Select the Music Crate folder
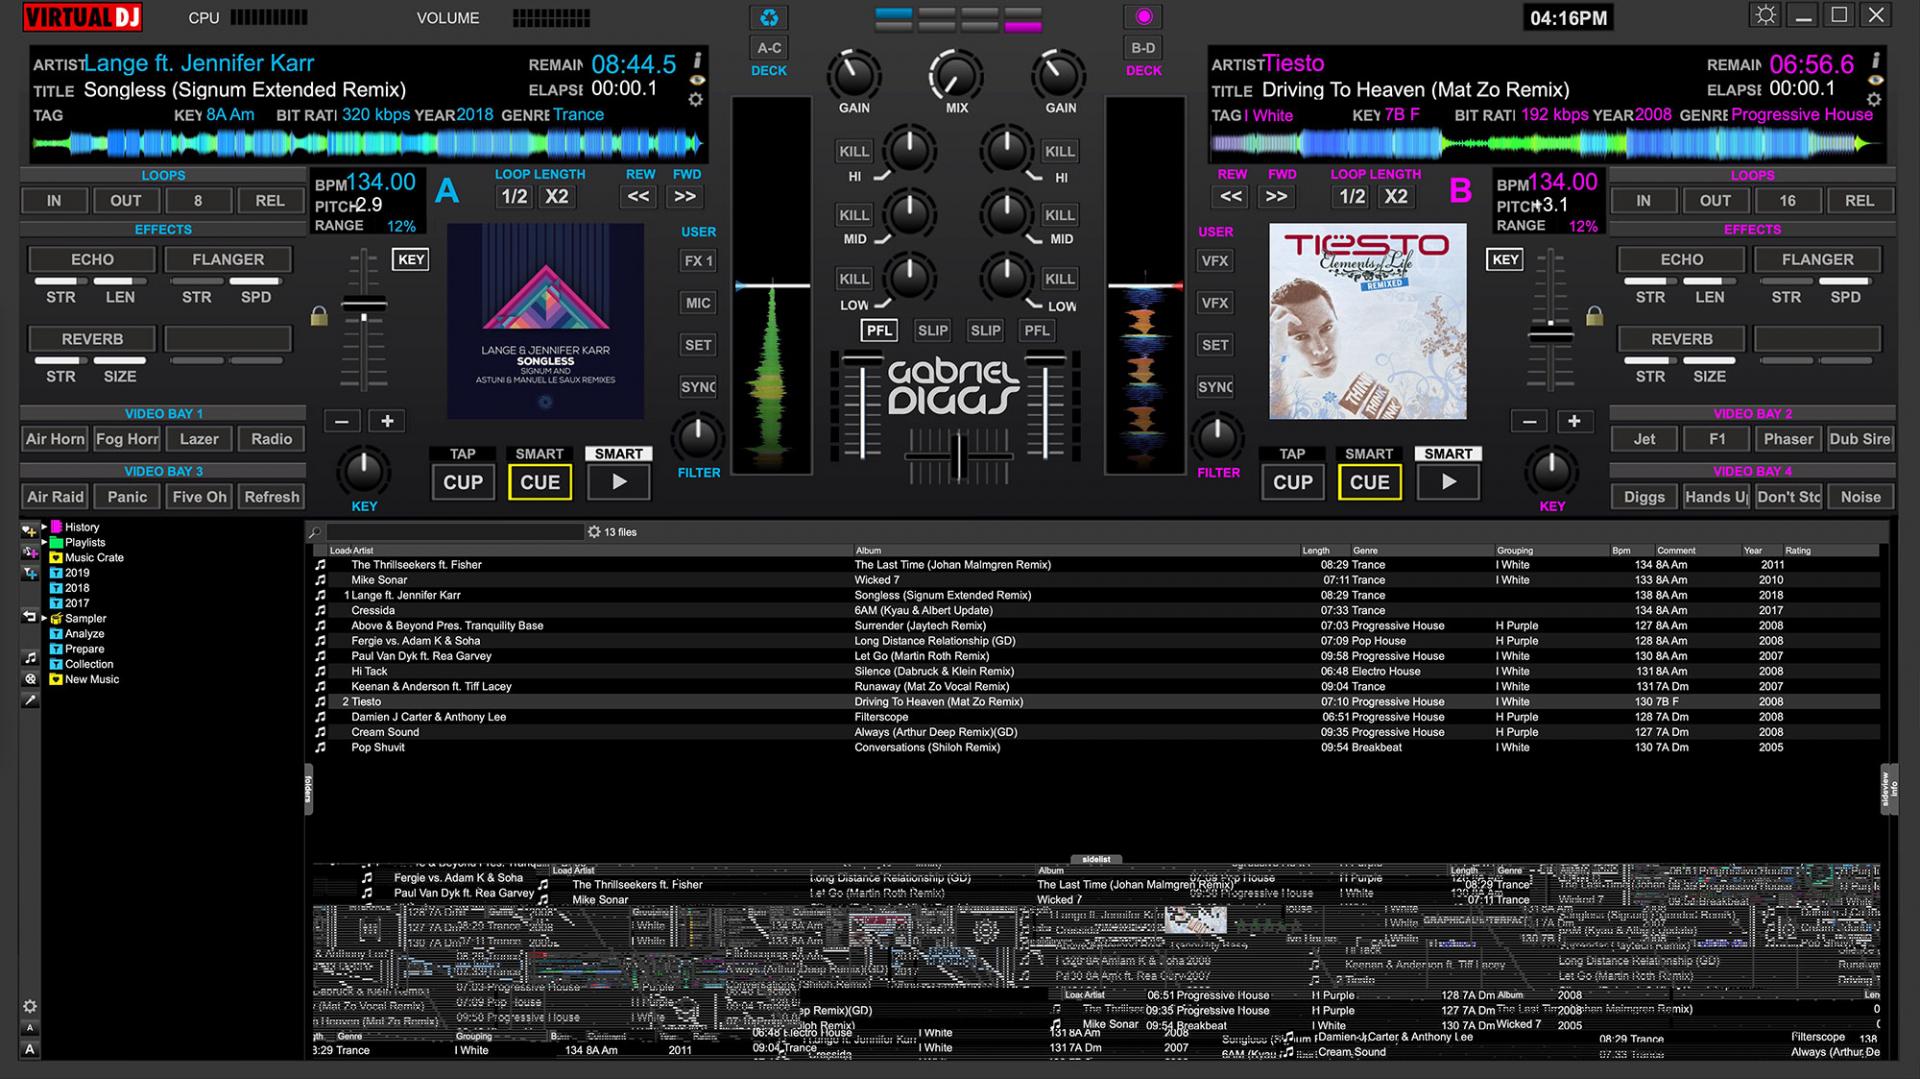The width and height of the screenshot is (1920, 1079). [x=94, y=558]
